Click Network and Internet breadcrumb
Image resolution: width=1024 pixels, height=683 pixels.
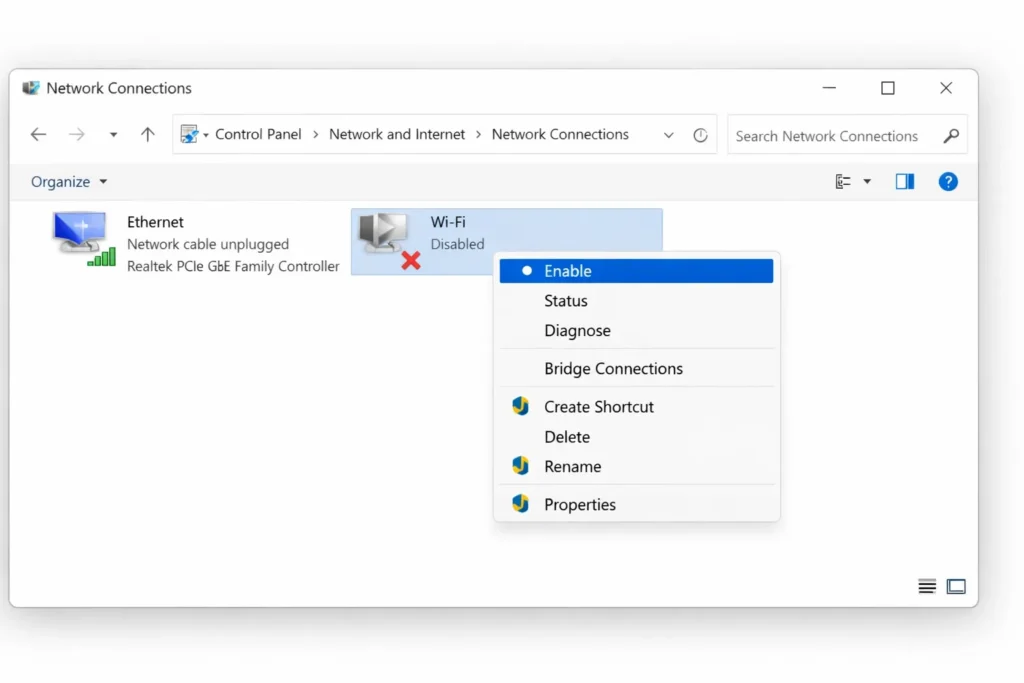(397, 134)
